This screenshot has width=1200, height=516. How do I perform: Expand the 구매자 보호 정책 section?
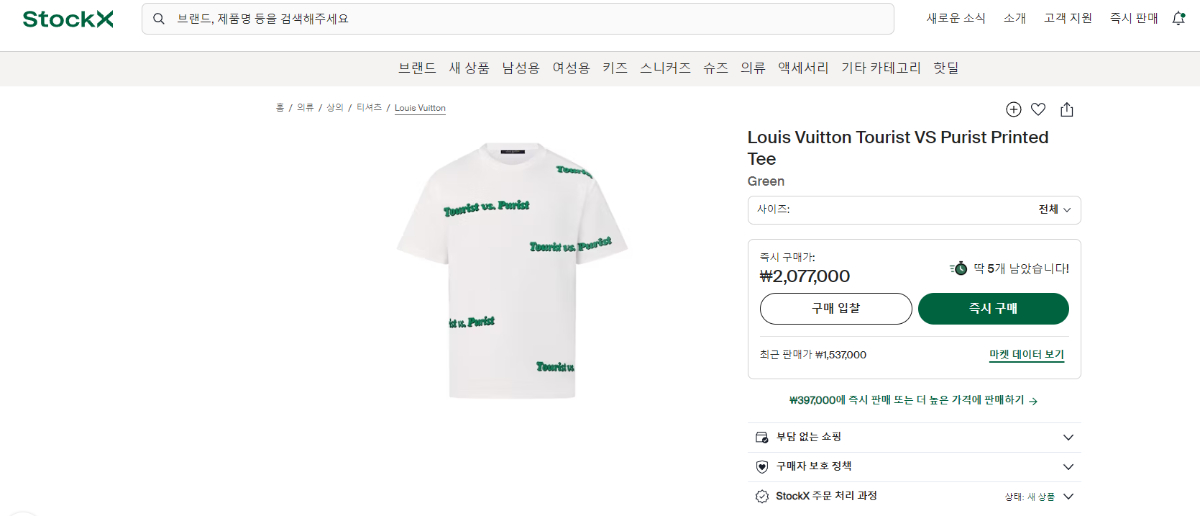[x=1068, y=467]
